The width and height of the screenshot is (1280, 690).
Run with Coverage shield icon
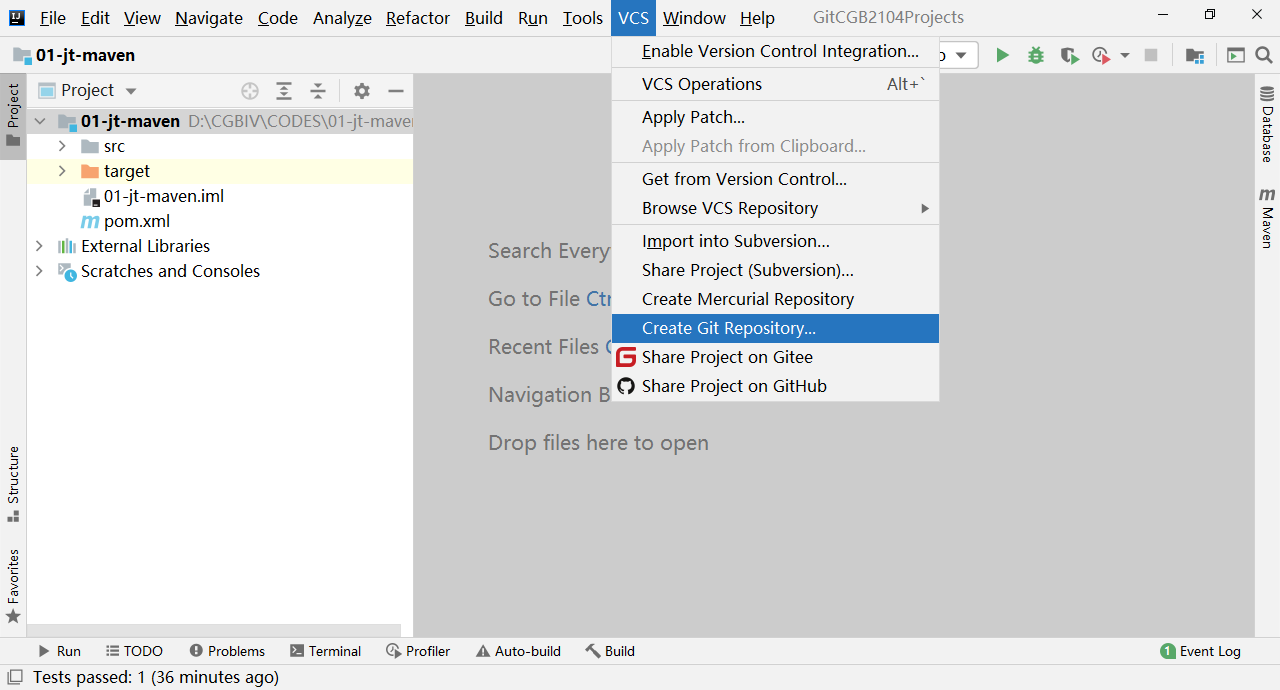[x=1069, y=55]
